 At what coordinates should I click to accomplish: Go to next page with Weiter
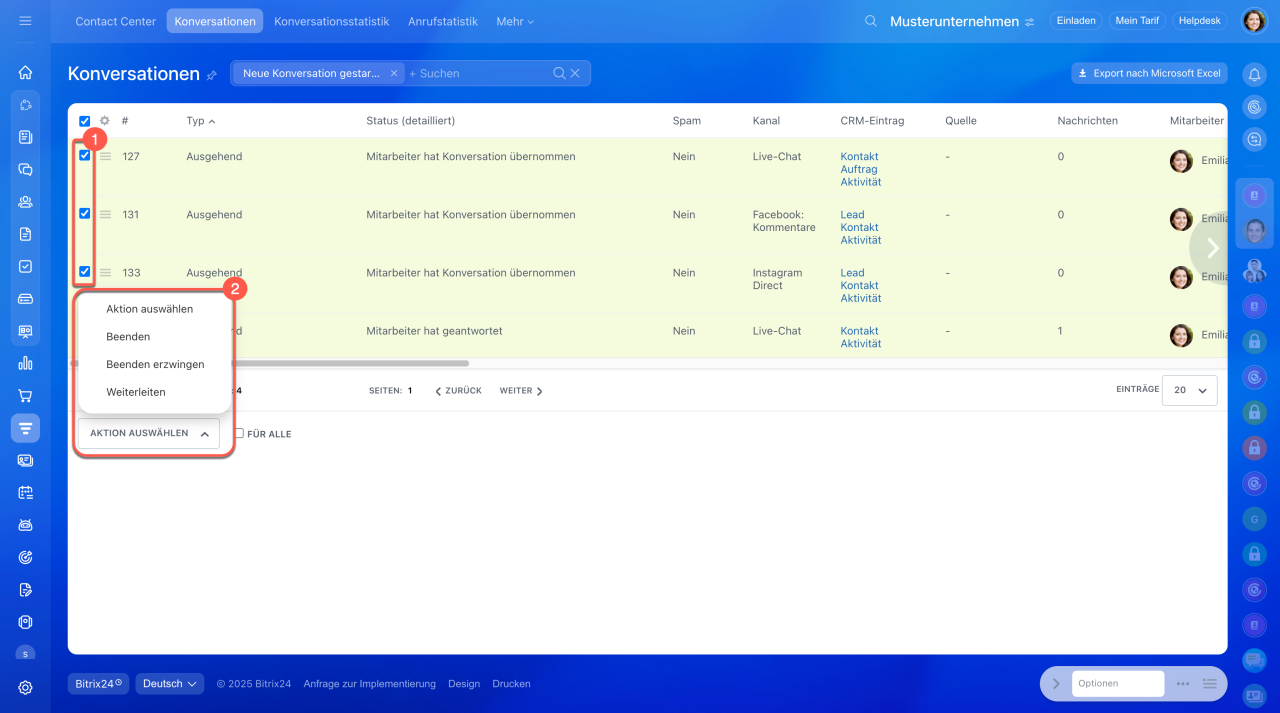(x=521, y=391)
